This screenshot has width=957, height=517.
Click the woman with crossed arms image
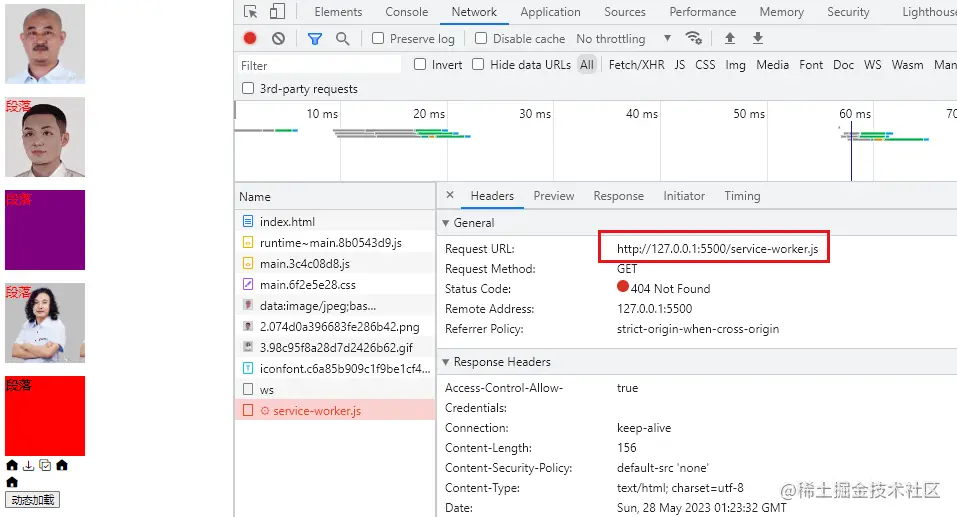(45, 323)
